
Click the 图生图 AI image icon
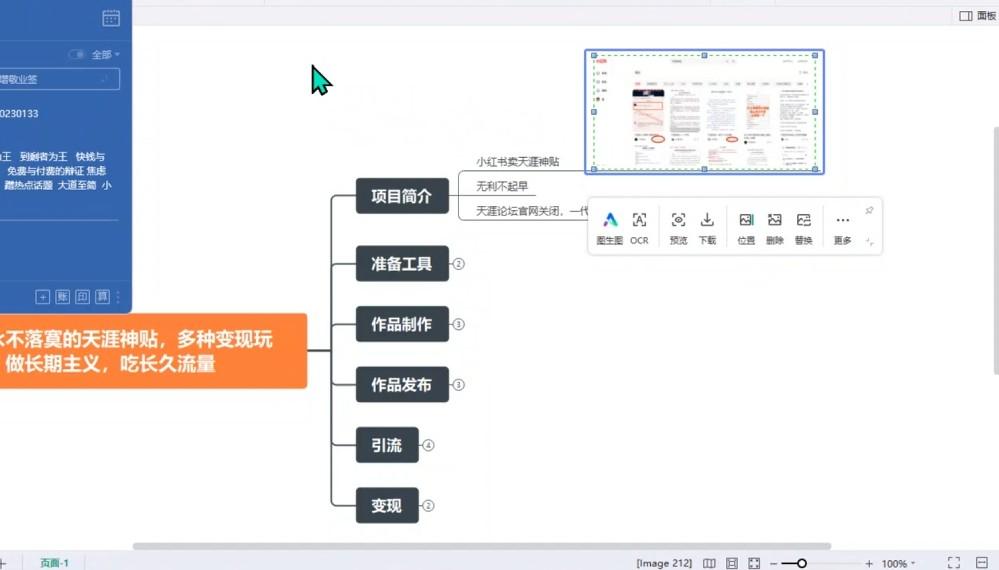pyautogui.click(x=610, y=227)
